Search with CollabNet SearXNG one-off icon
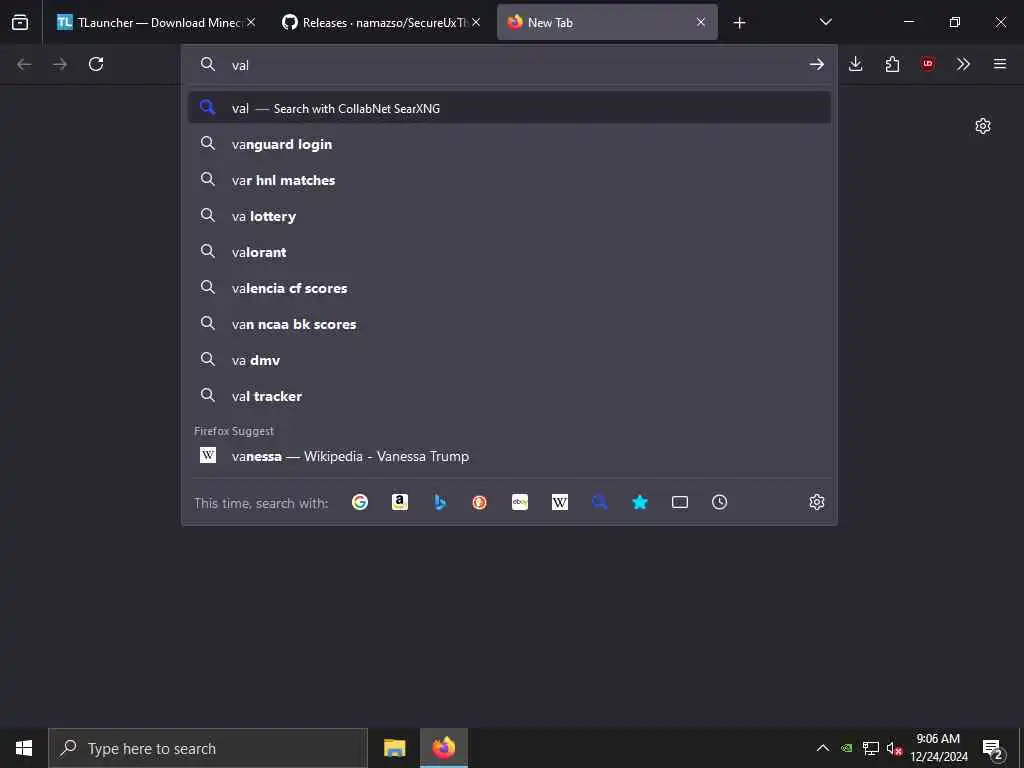This screenshot has width=1024, height=768. pos(600,502)
